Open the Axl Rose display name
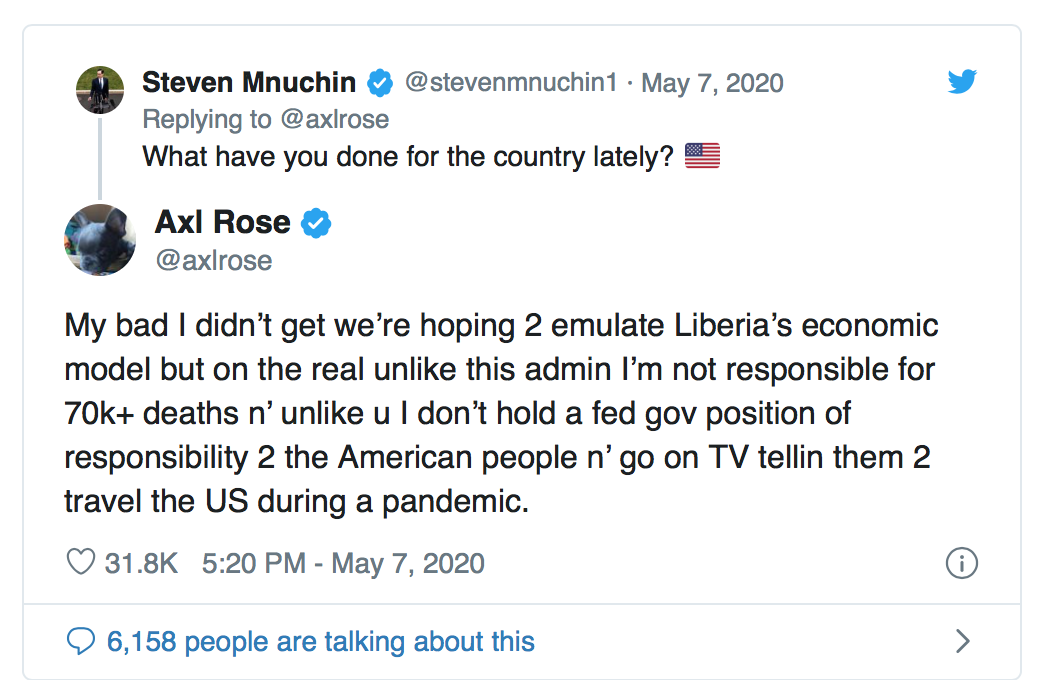1040x694 pixels. [222, 222]
